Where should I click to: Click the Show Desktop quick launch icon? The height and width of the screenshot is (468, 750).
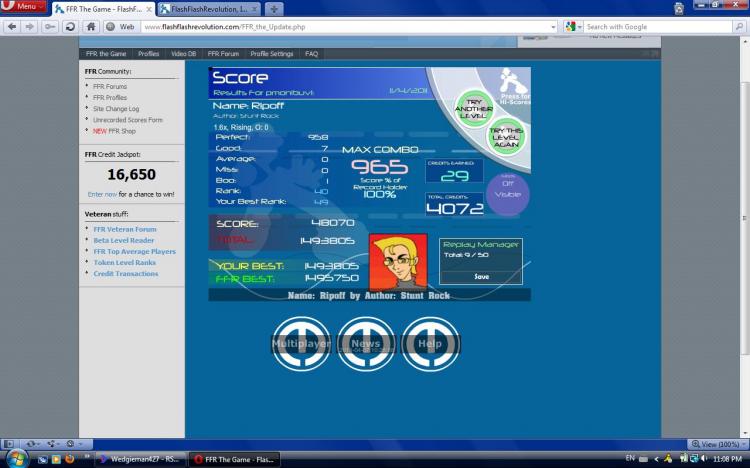pos(43,459)
